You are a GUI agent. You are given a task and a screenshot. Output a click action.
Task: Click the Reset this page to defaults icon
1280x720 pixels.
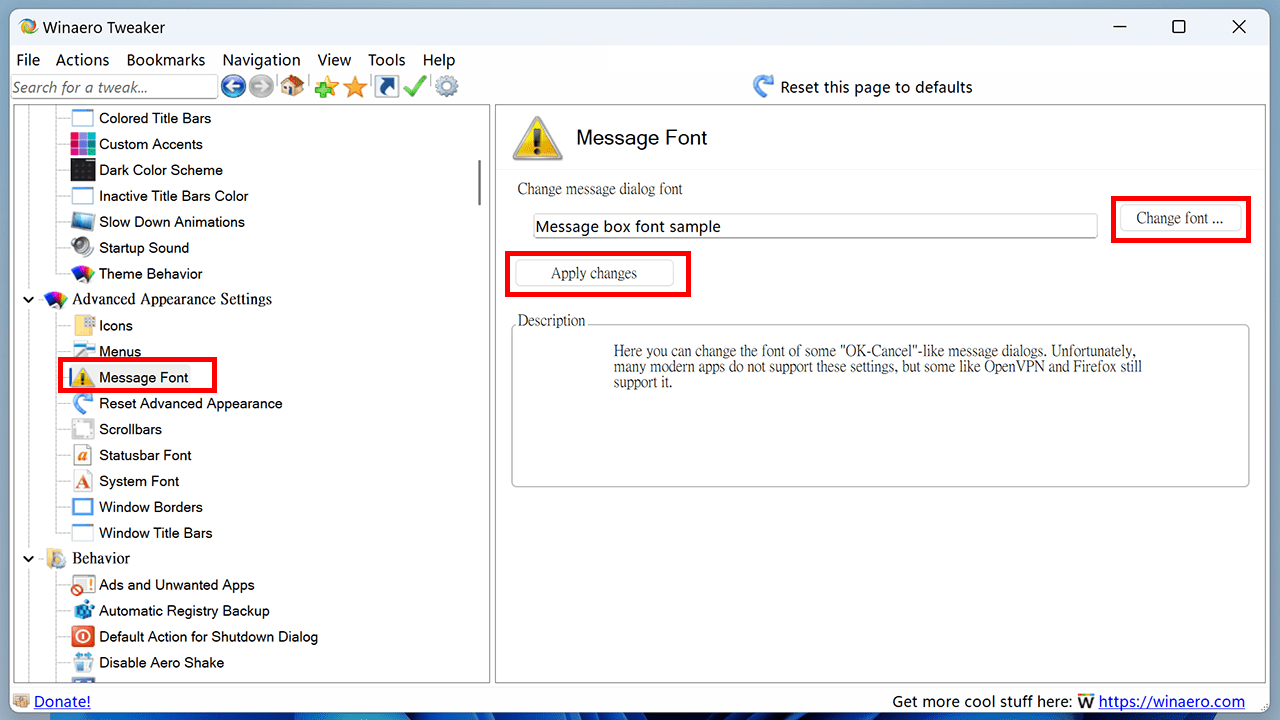point(764,87)
